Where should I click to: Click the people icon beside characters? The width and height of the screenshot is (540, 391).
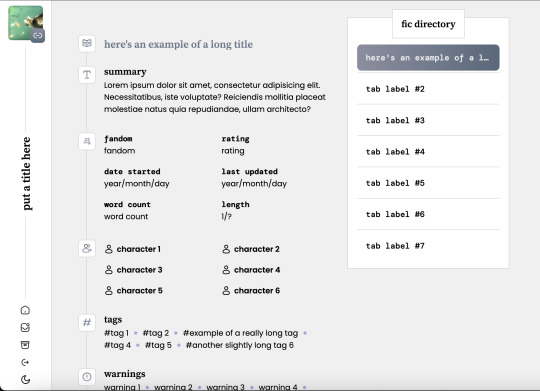pyautogui.click(x=87, y=248)
